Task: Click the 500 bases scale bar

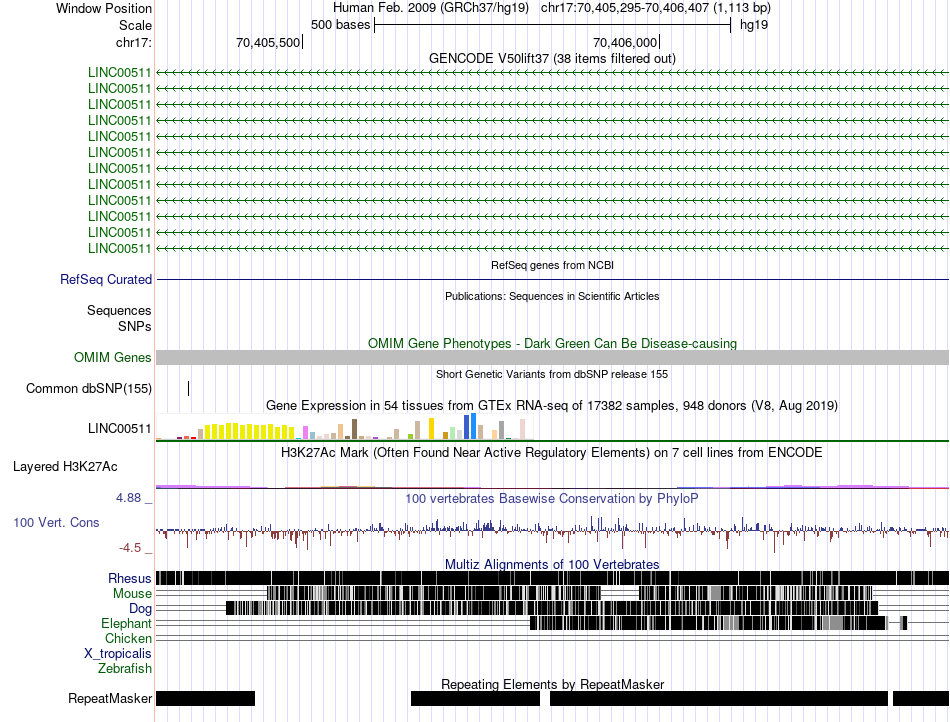Action: [x=553, y=25]
